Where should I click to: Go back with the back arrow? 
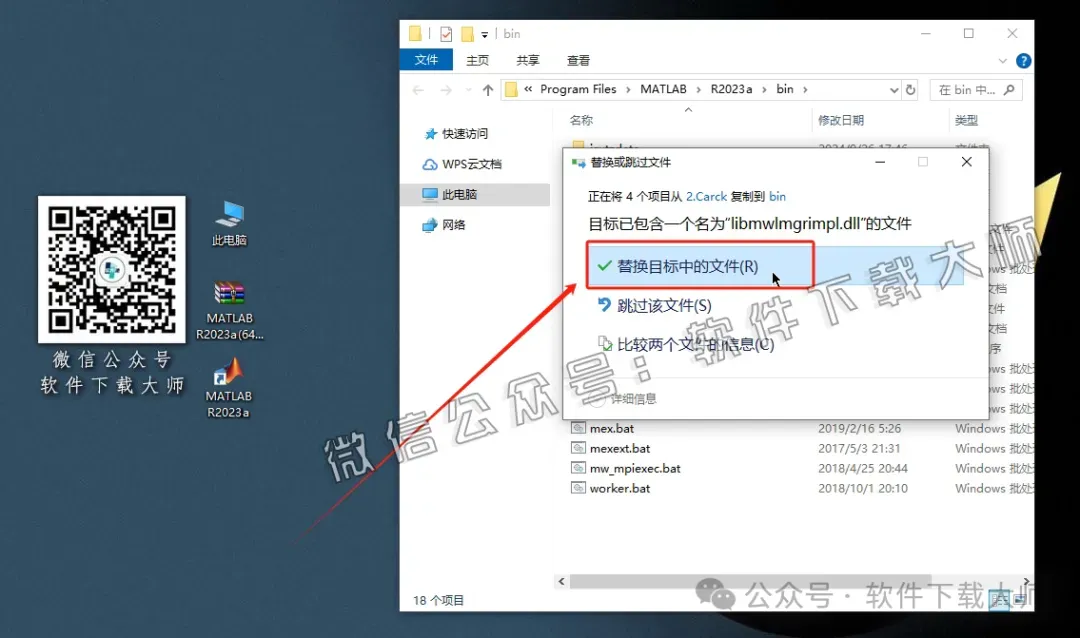pos(418,90)
